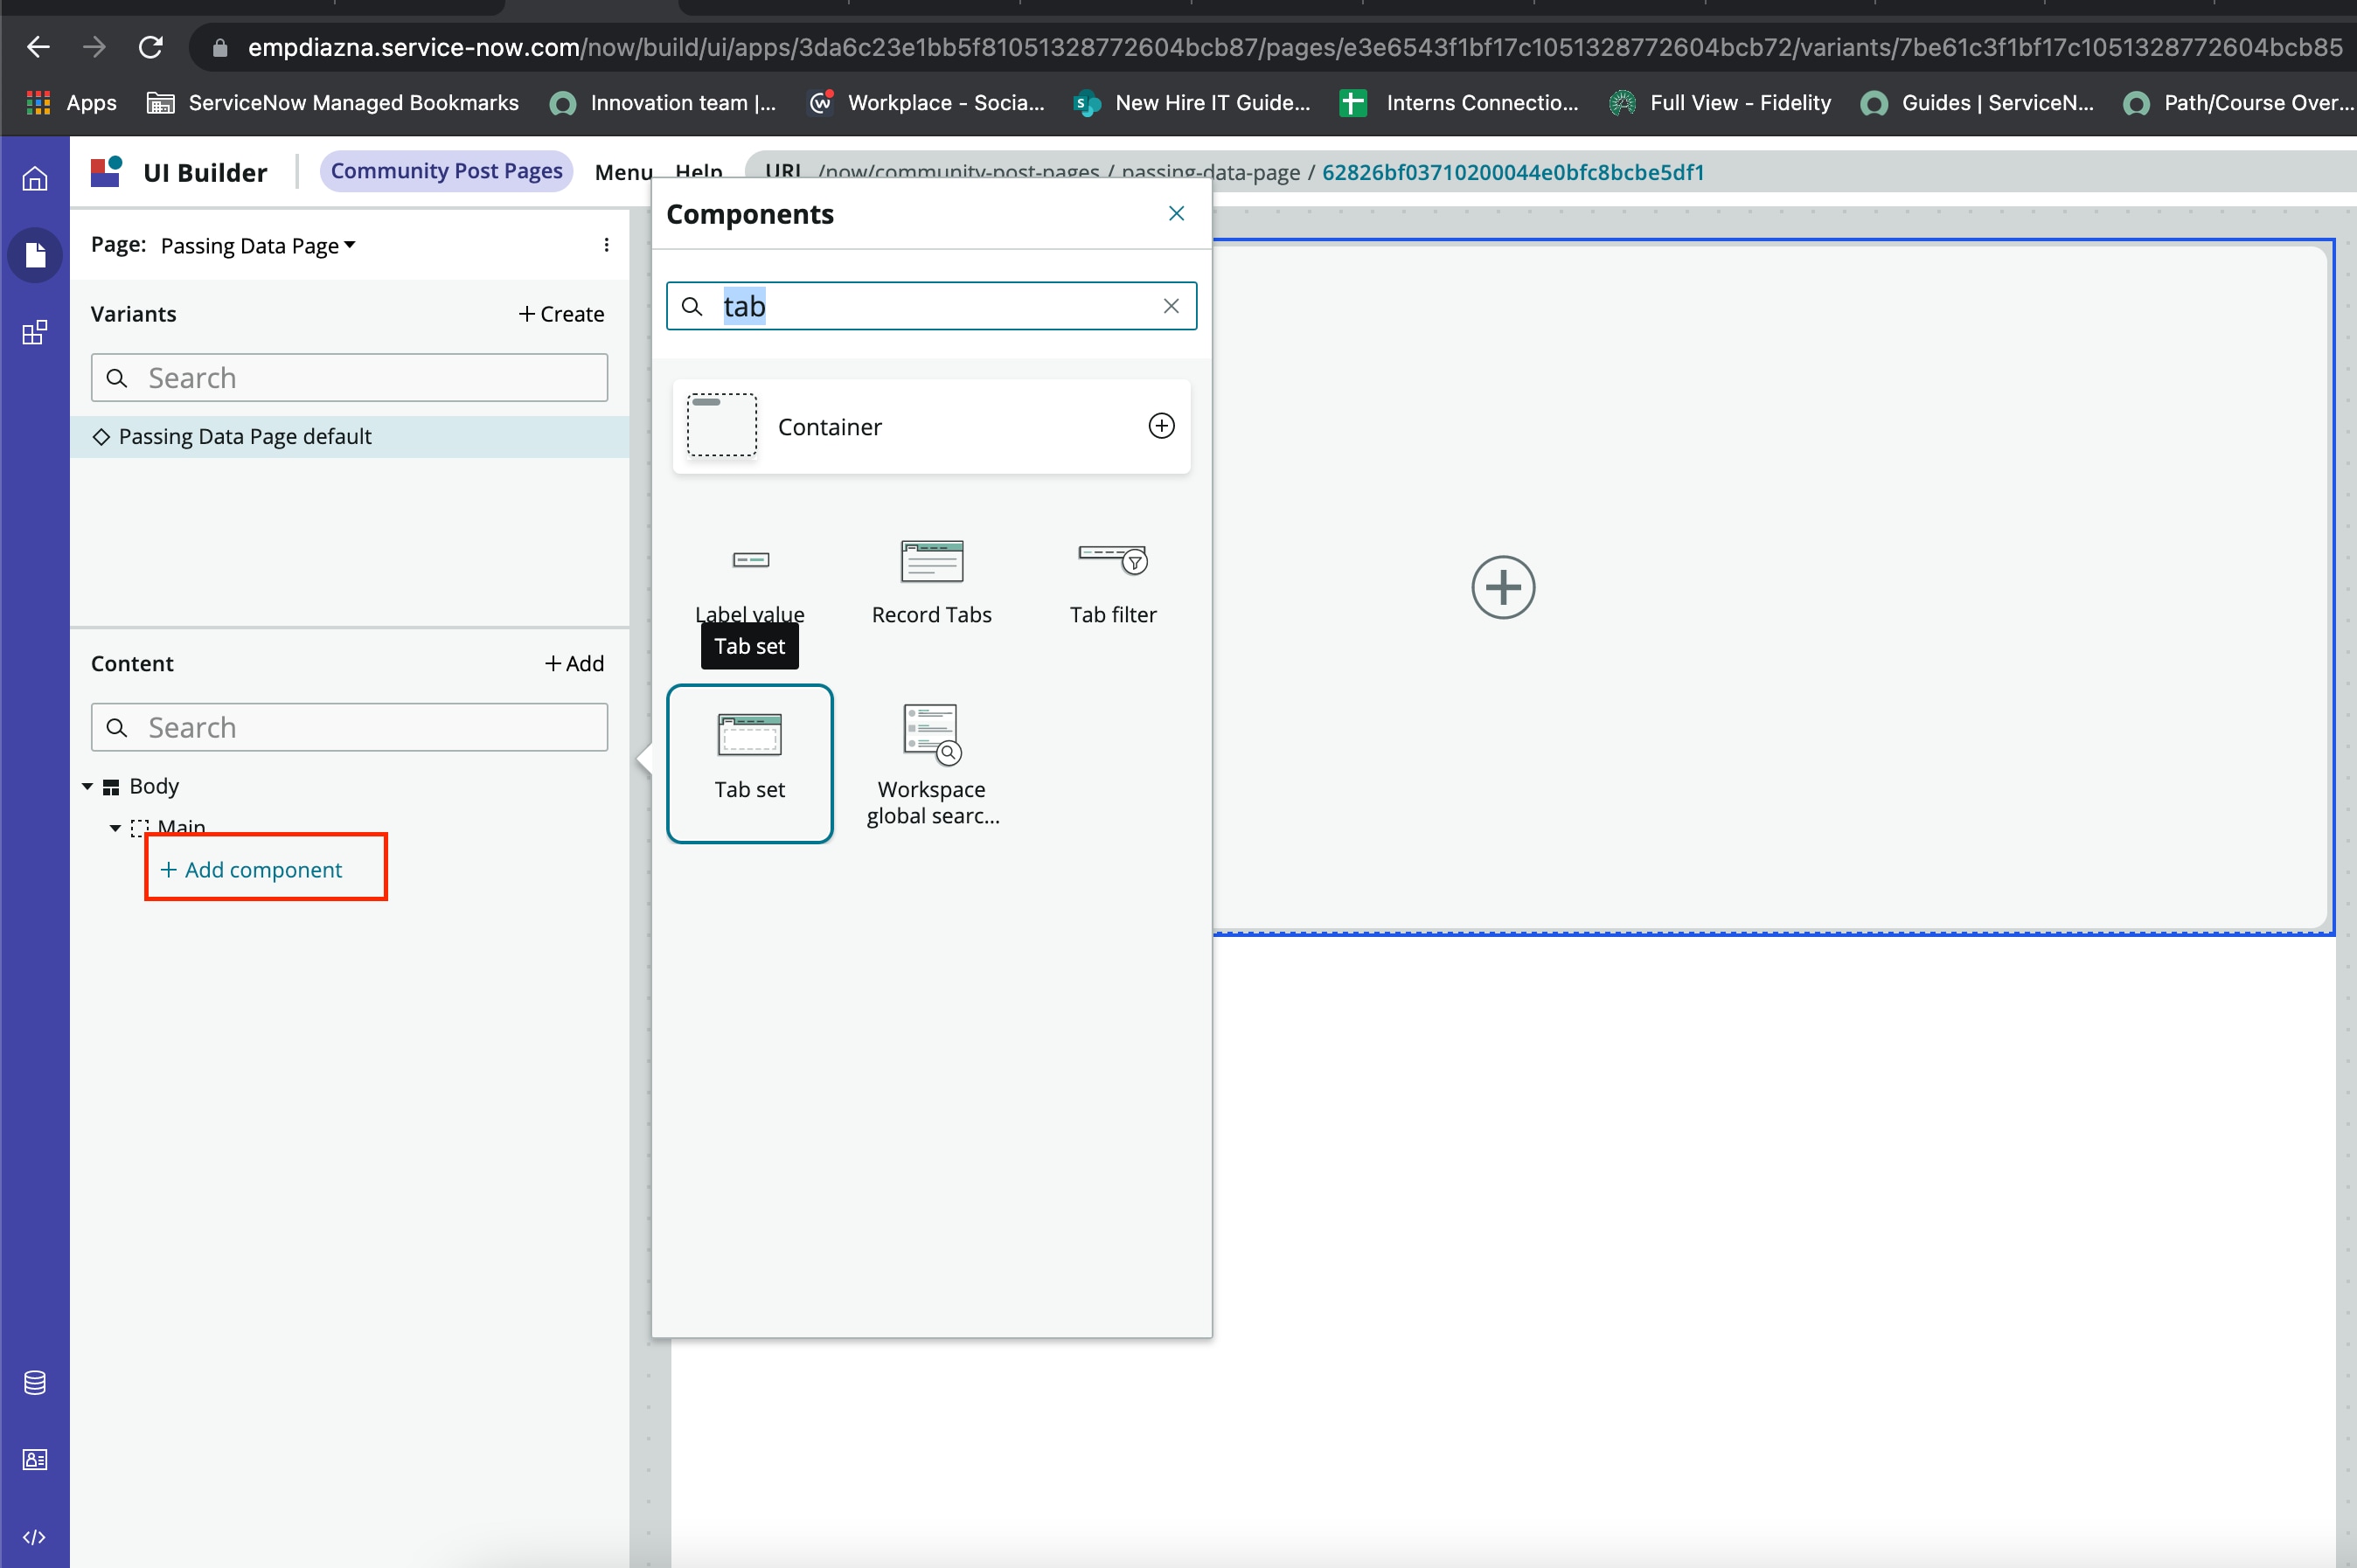Select the Tab set component icon

click(750, 733)
